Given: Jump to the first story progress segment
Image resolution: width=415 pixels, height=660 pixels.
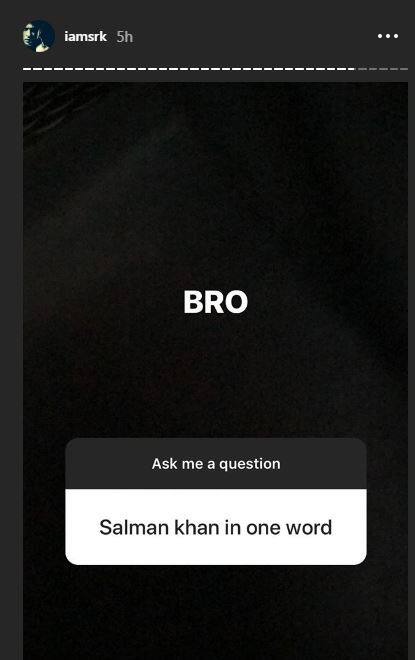Looking at the screenshot, I should [x=27, y=69].
